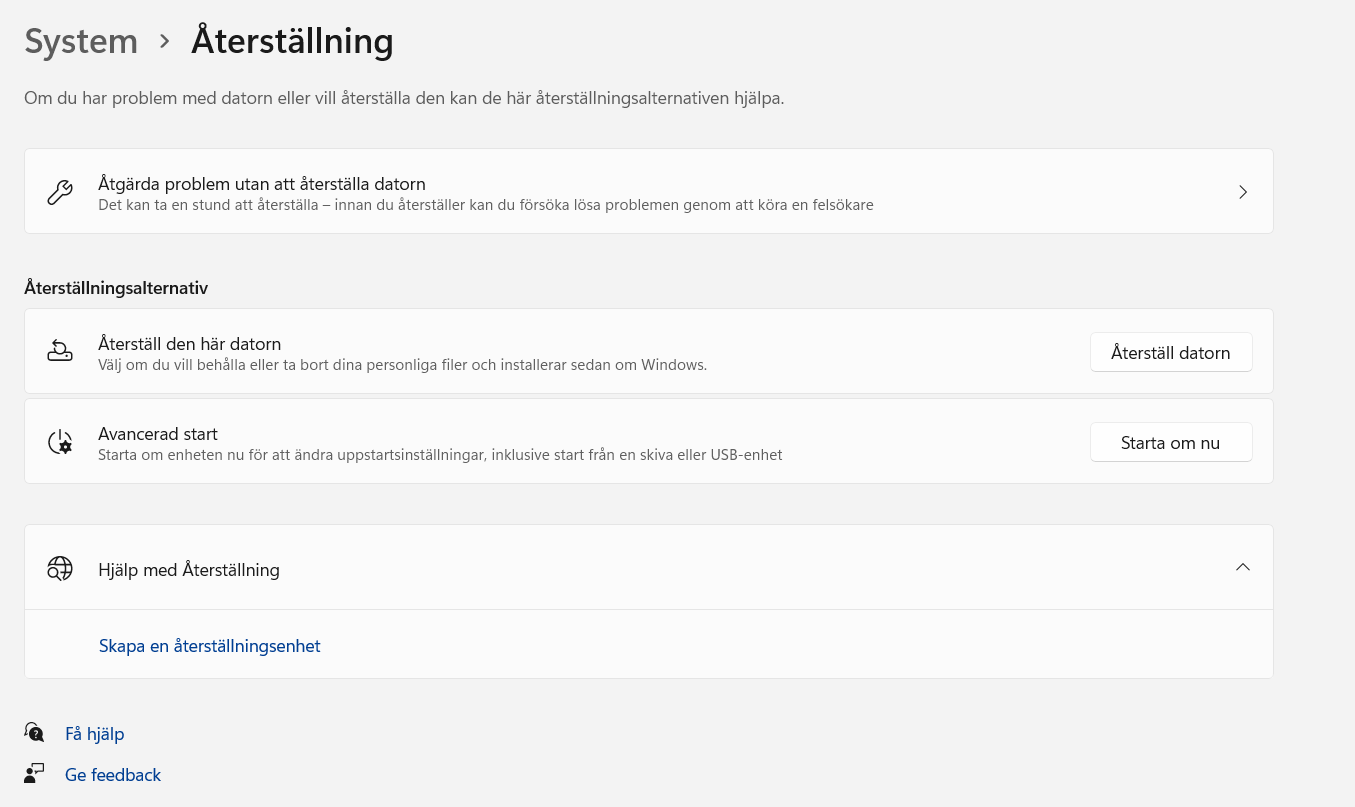Click the Återställning breadcrumb title
Image resolution: width=1355 pixels, height=807 pixels.
click(x=292, y=42)
